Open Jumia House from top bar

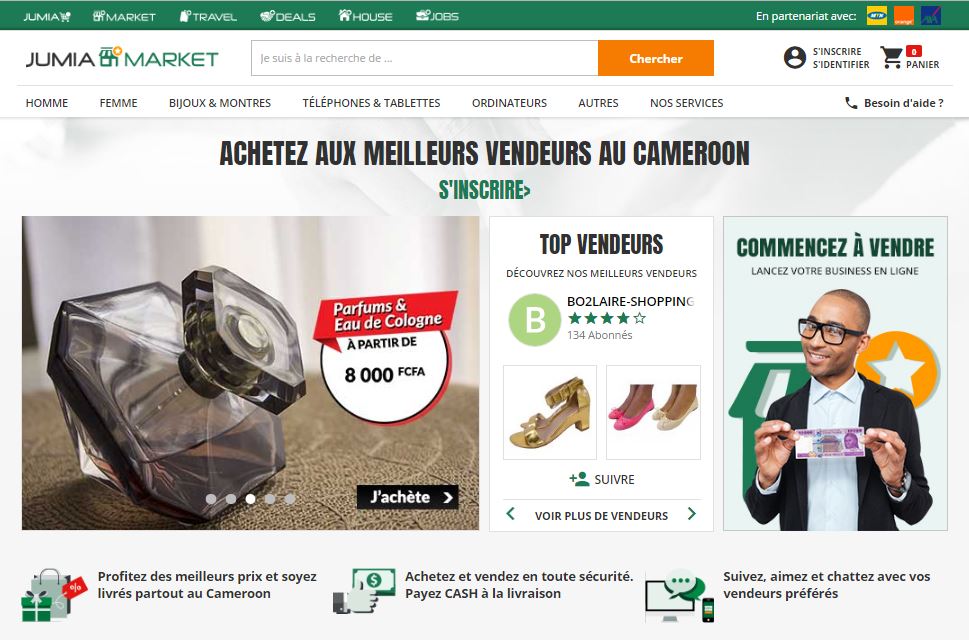point(366,16)
